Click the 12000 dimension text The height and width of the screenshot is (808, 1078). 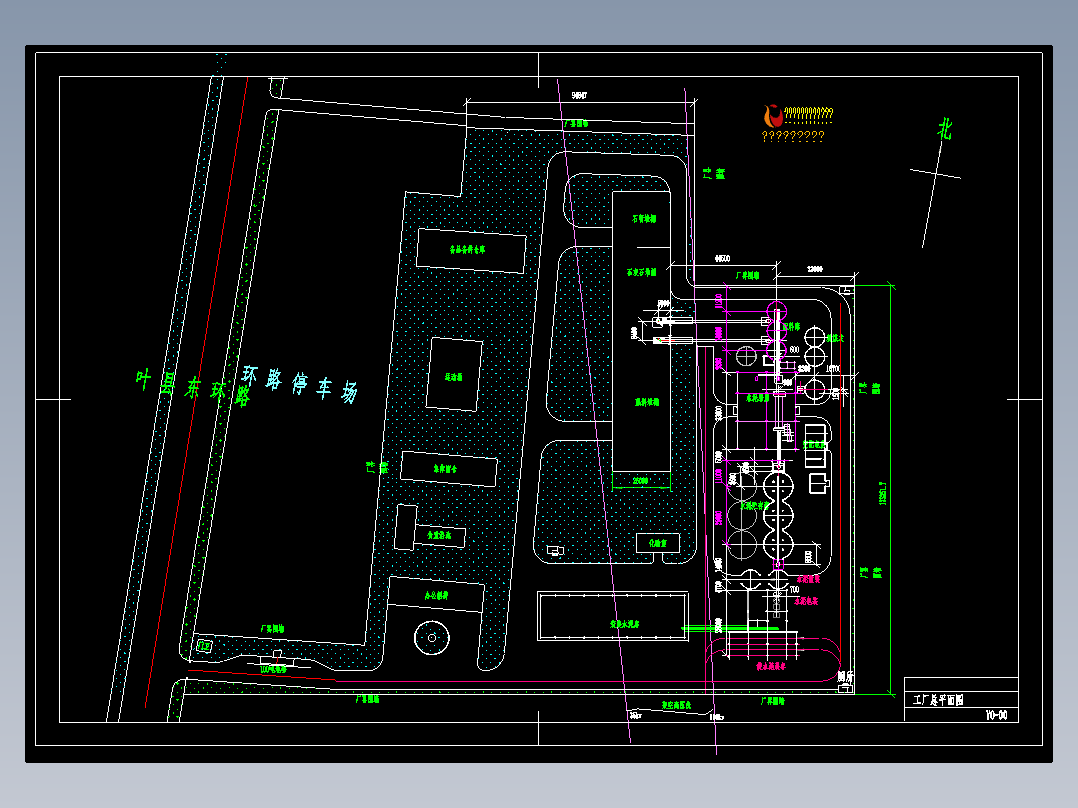coord(815,269)
